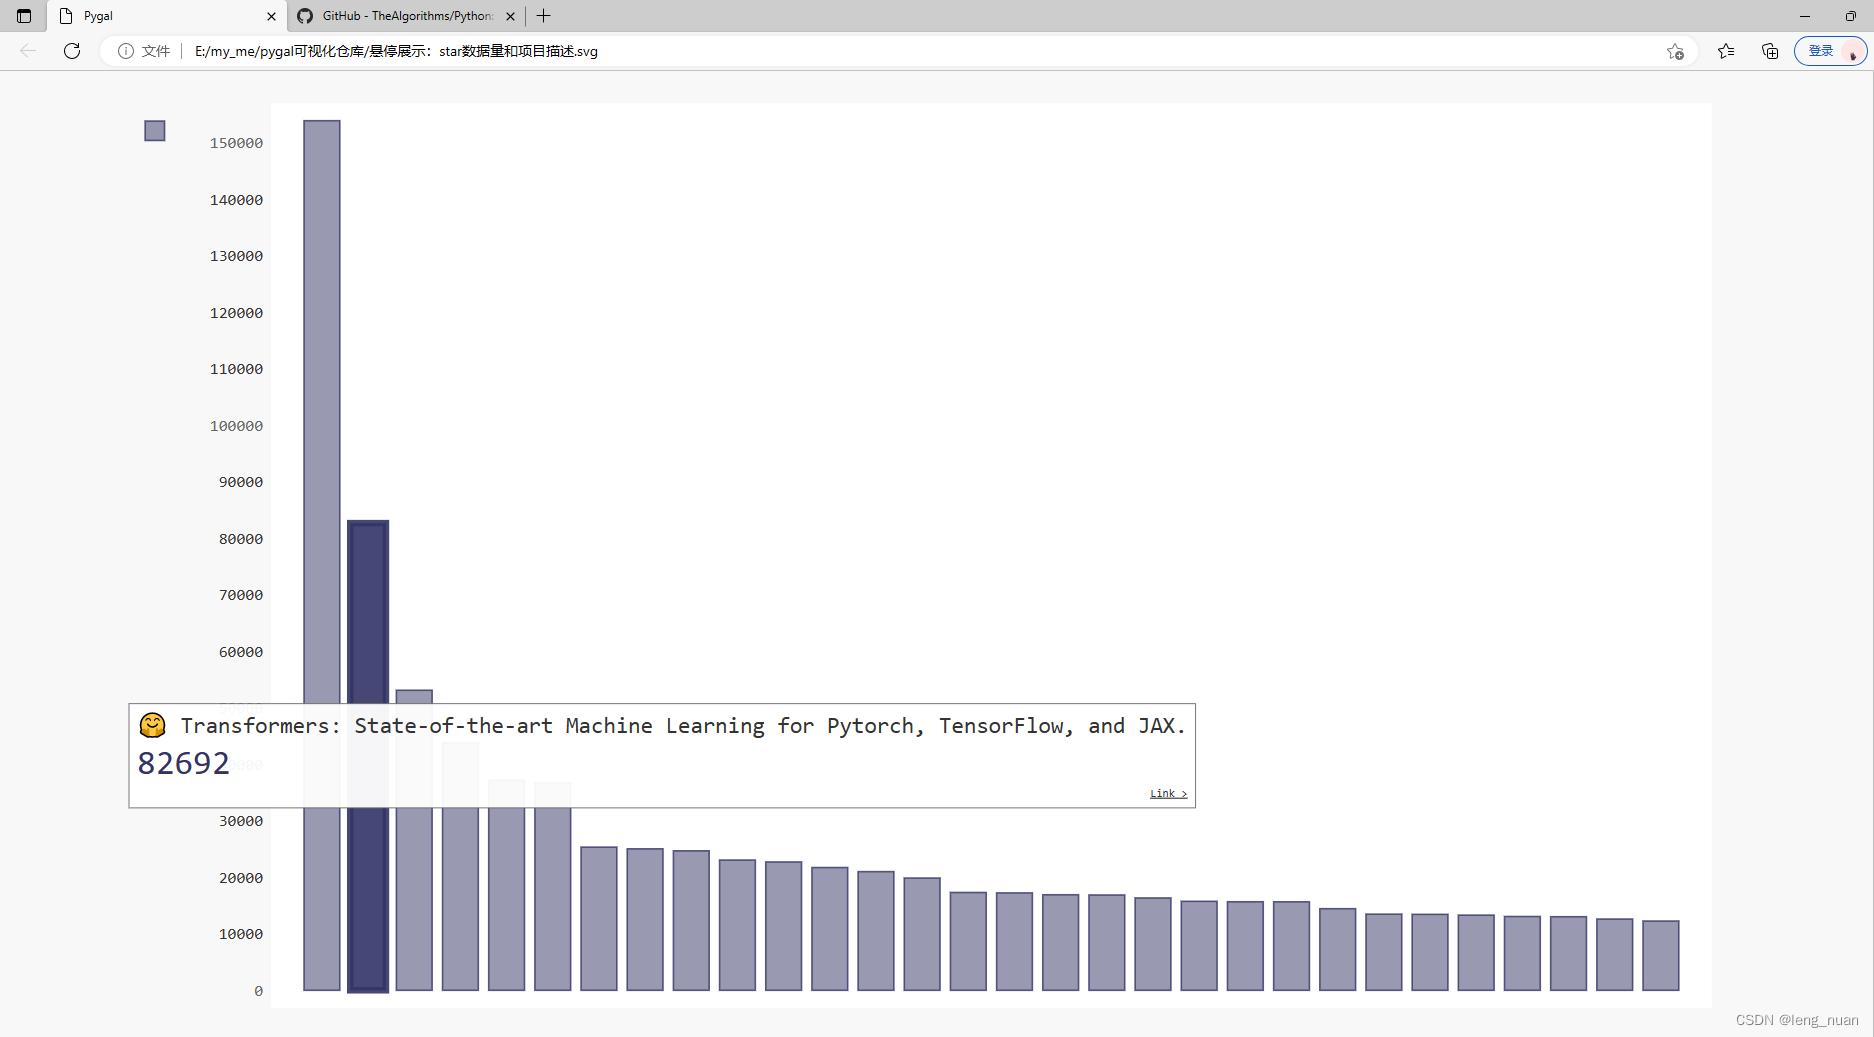Image resolution: width=1874 pixels, height=1037 pixels.
Task: Restore down the browser window
Action: [1851, 16]
